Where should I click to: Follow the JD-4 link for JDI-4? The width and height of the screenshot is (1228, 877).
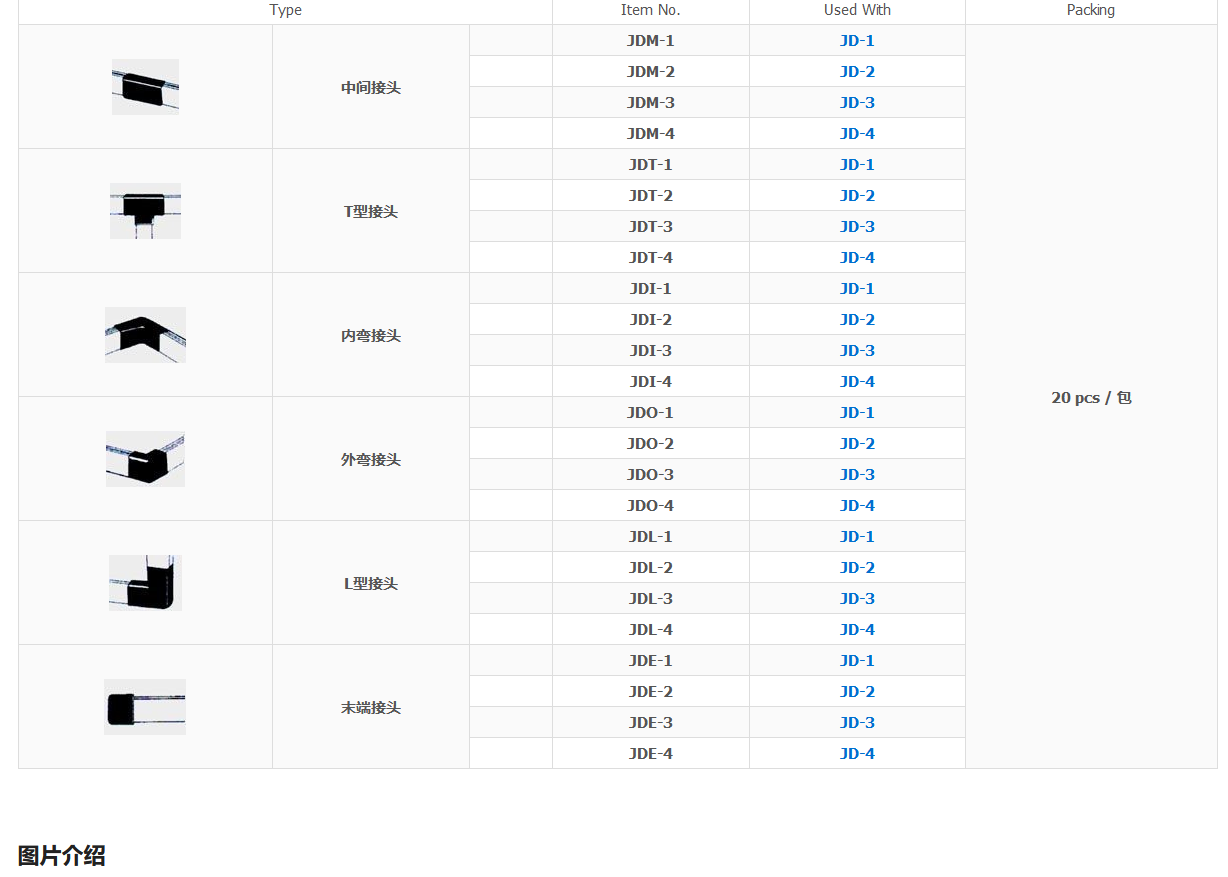coord(857,382)
